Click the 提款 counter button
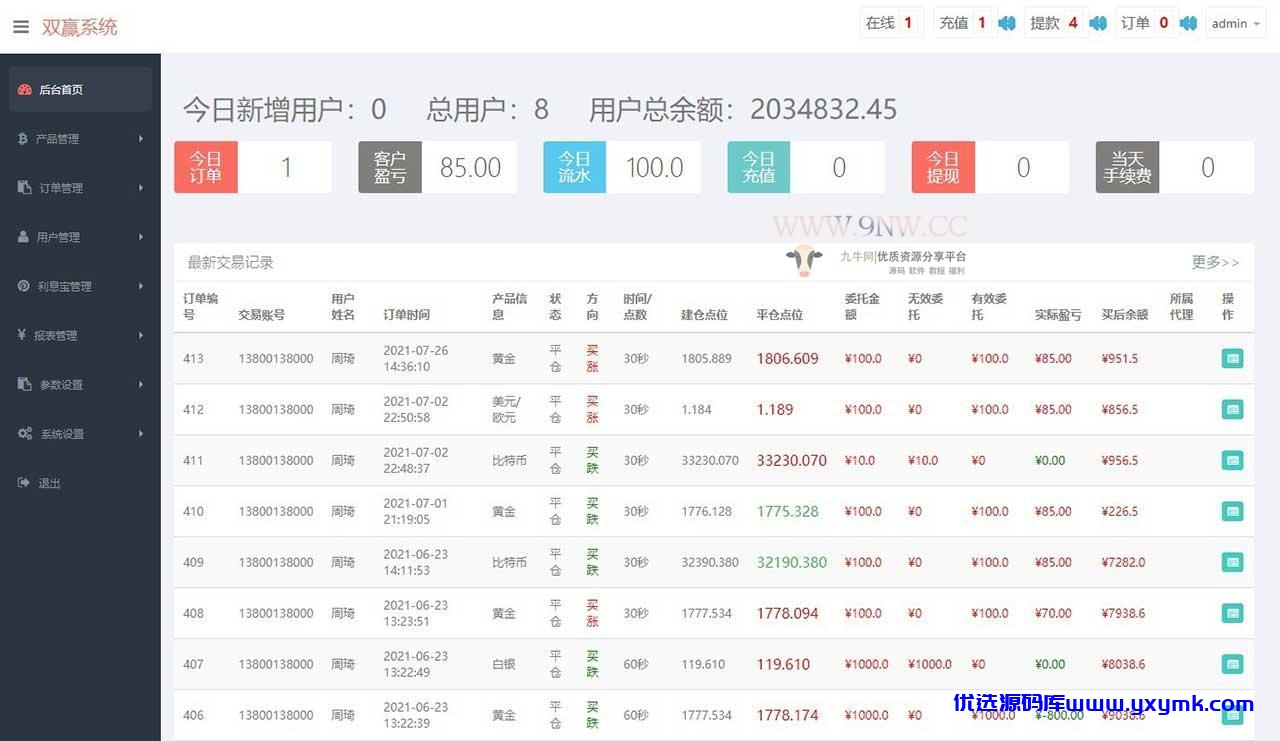The height and width of the screenshot is (741, 1280). pos(1056,23)
